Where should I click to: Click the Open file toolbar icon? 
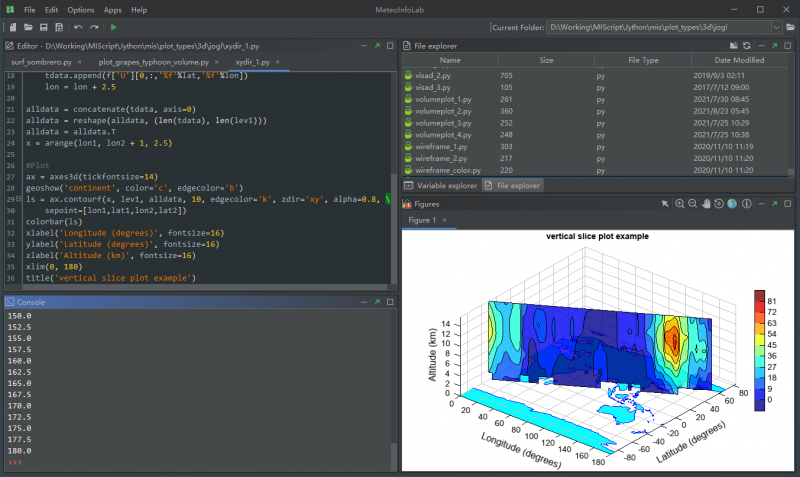tap(27, 27)
